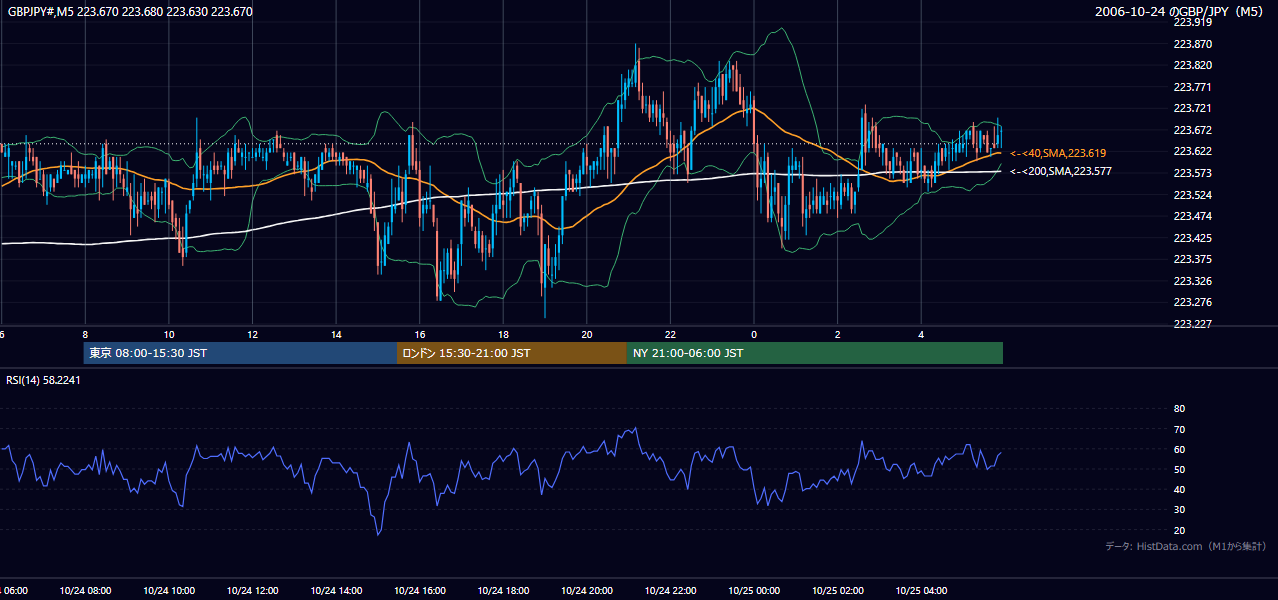The width and height of the screenshot is (1278, 600).
Task: Click price axis value 223.721
Action: [1192, 108]
